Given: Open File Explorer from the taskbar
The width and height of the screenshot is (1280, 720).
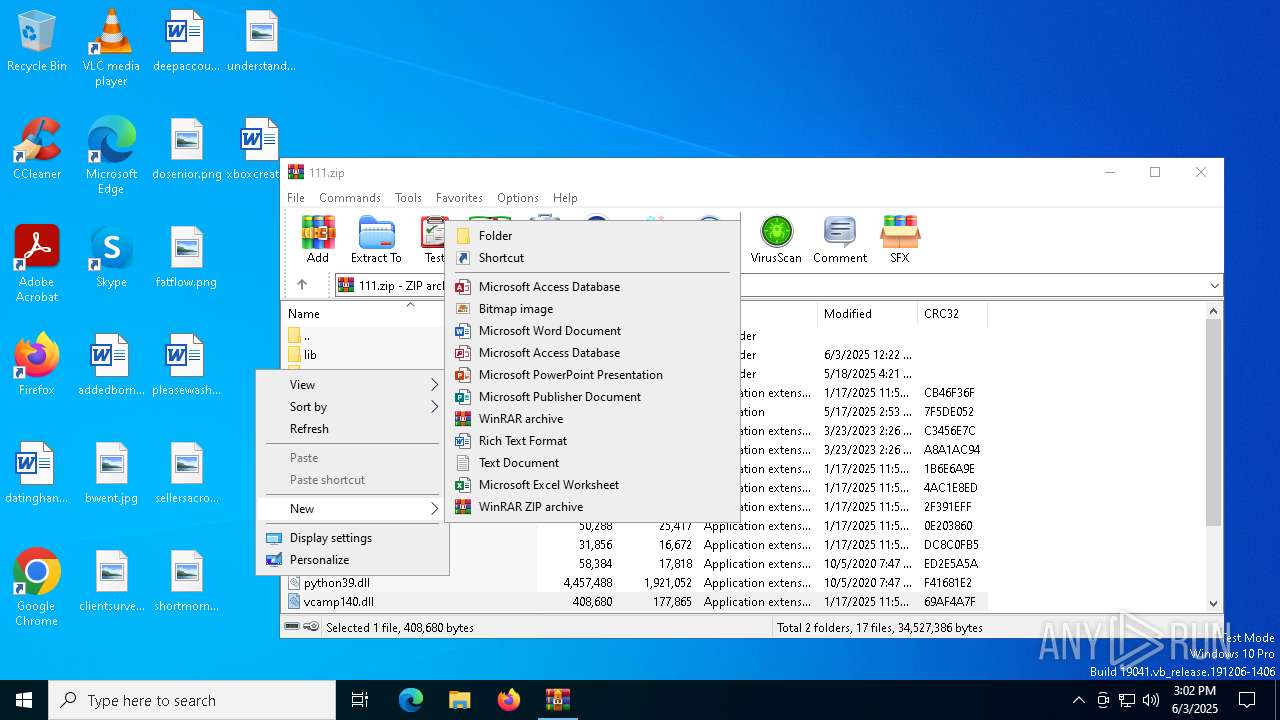Looking at the screenshot, I should [459, 700].
